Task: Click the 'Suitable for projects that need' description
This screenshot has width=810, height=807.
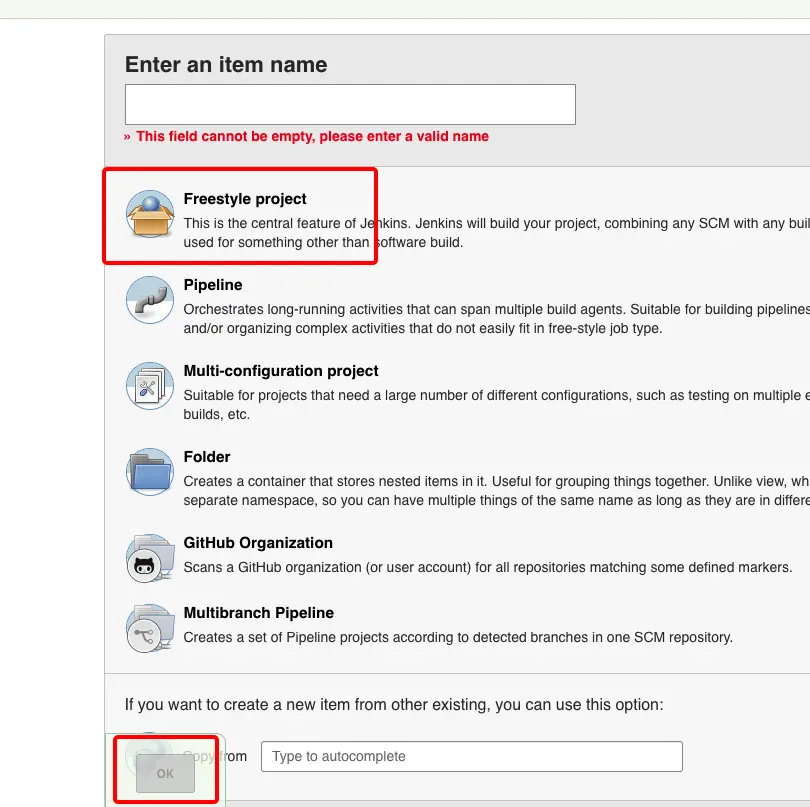Action: point(496,405)
